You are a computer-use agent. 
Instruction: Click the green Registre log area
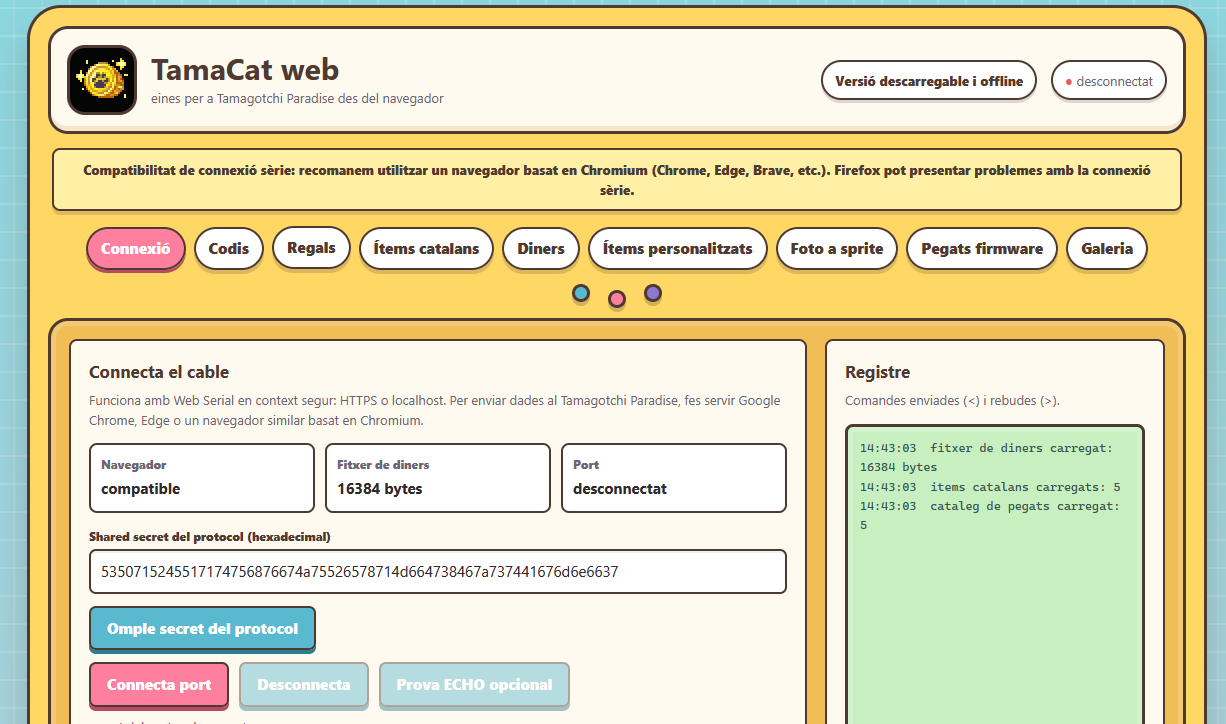[x=995, y=575]
